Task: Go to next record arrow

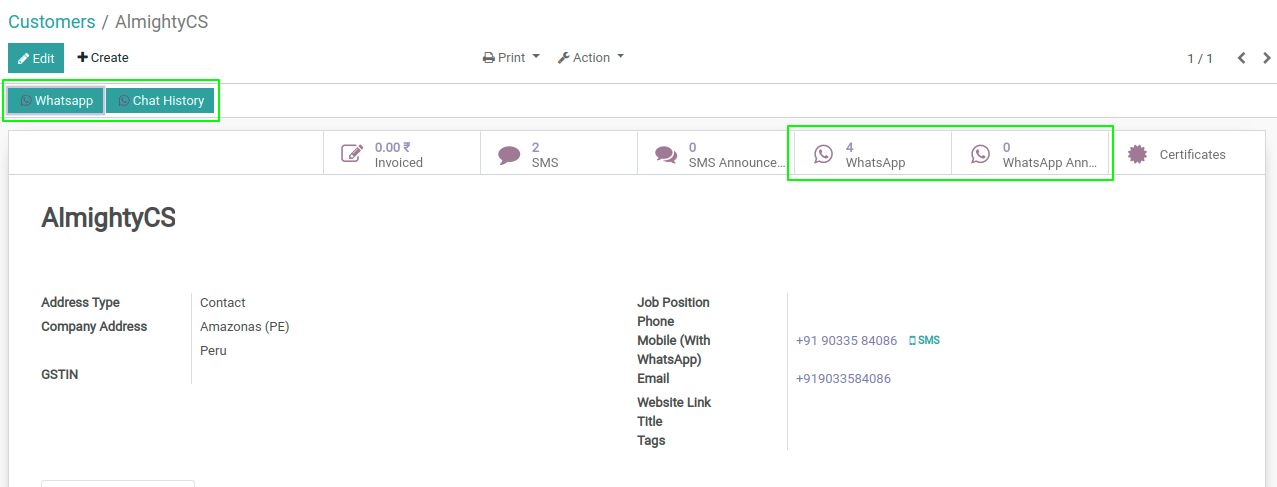Action: (x=1264, y=58)
